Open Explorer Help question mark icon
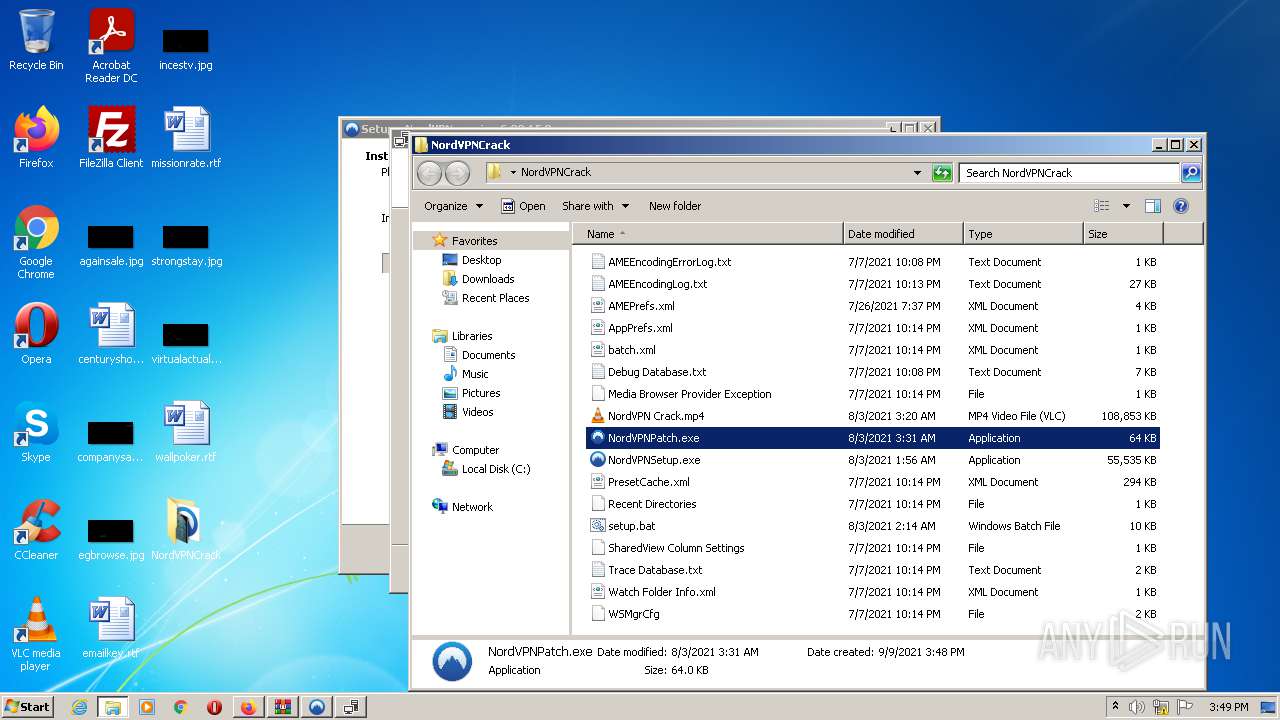Screen dimensions: 1280x720 (x=1180, y=206)
